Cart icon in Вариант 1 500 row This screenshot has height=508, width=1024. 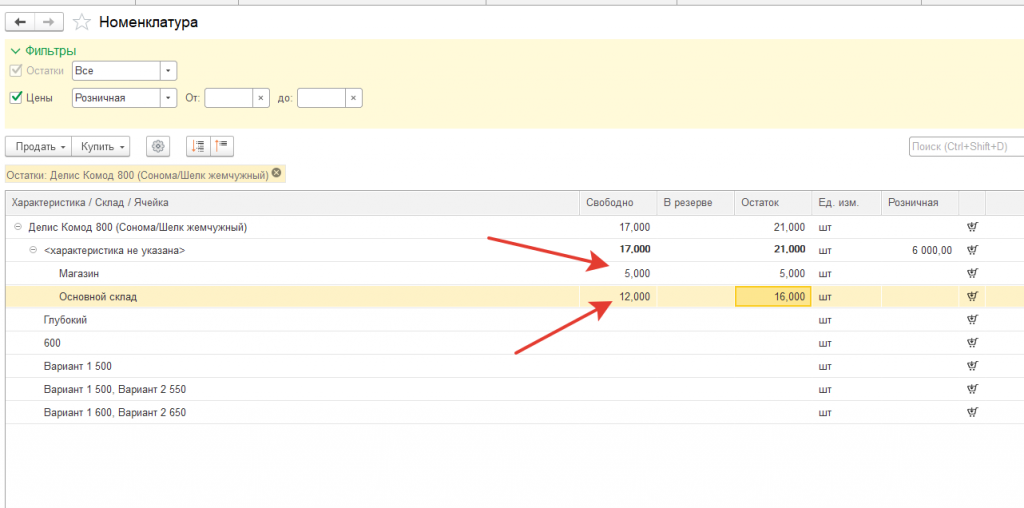point(972,366)
